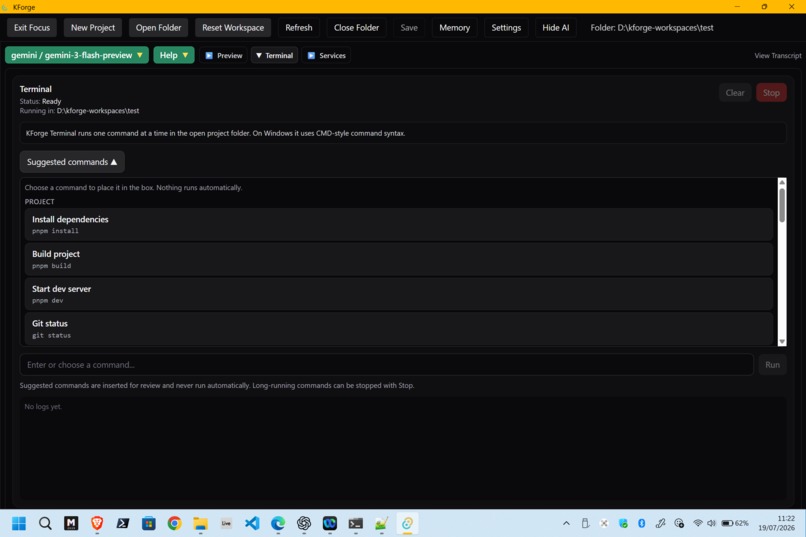
Task: Create a New Project
Action: click(x=93, y=28)
